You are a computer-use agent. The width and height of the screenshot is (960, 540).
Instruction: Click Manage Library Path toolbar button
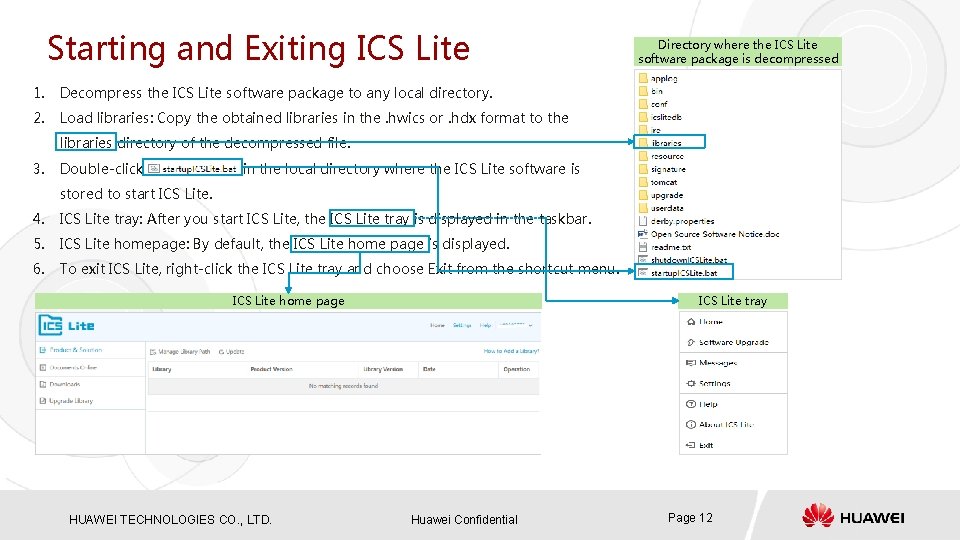[x=180, y=351]
